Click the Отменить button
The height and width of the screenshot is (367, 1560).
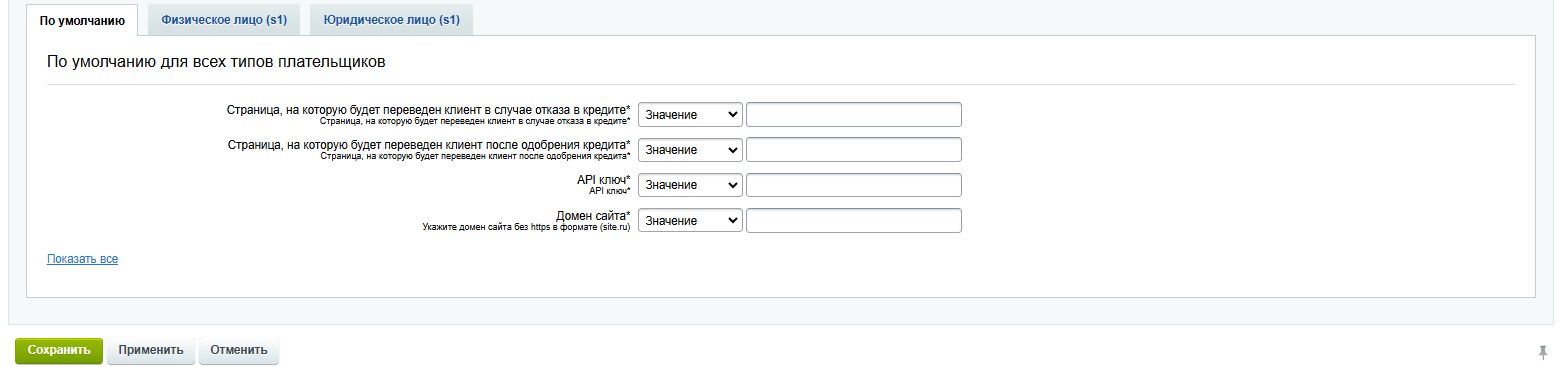(239, 350)
